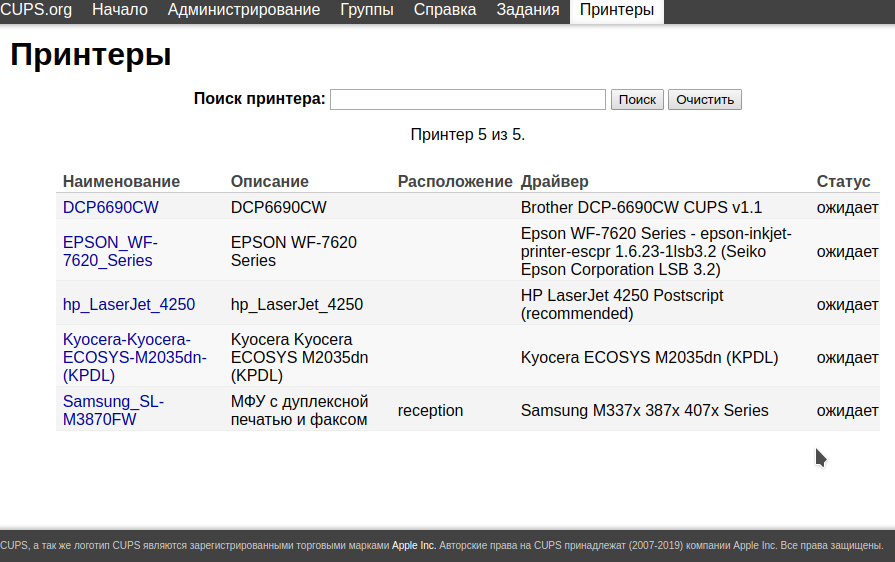Click the ожидает status in the EPSON row
895x562 pixels.
pyautogui.click(x=847, y=251)
